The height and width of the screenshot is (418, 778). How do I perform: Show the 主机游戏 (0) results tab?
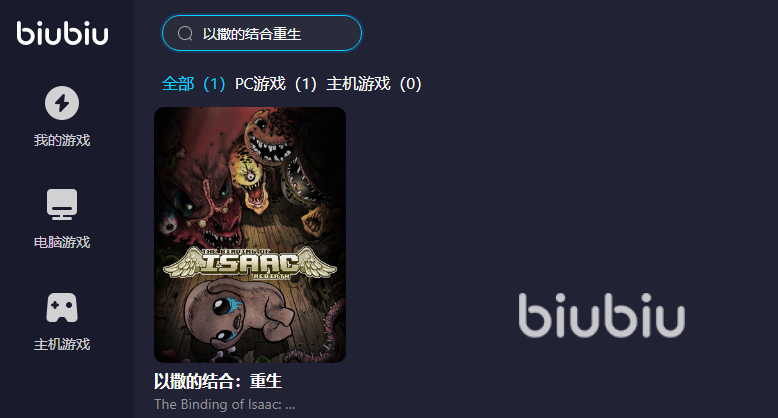tap(374, 84)
